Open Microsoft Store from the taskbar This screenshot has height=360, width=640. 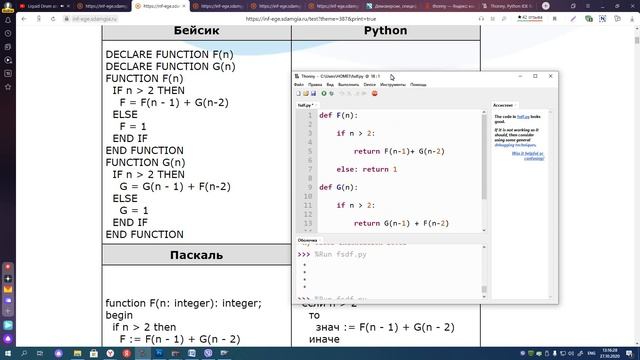coord(94,353)
